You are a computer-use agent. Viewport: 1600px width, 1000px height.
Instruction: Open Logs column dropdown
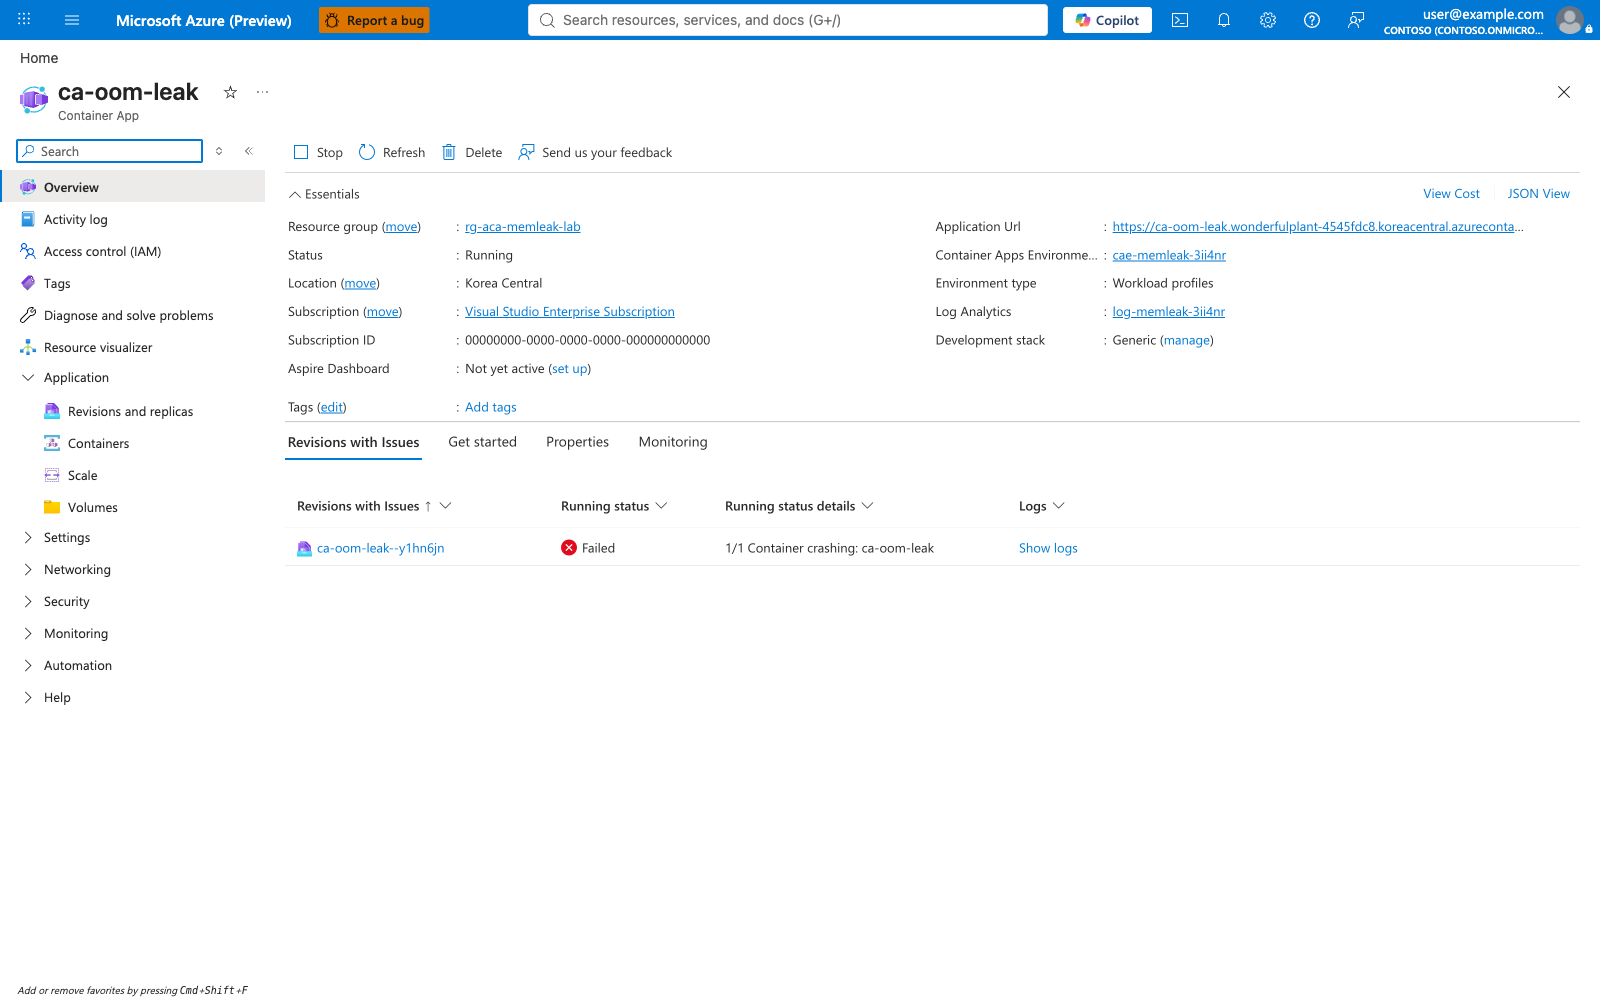coord(1059,506)
